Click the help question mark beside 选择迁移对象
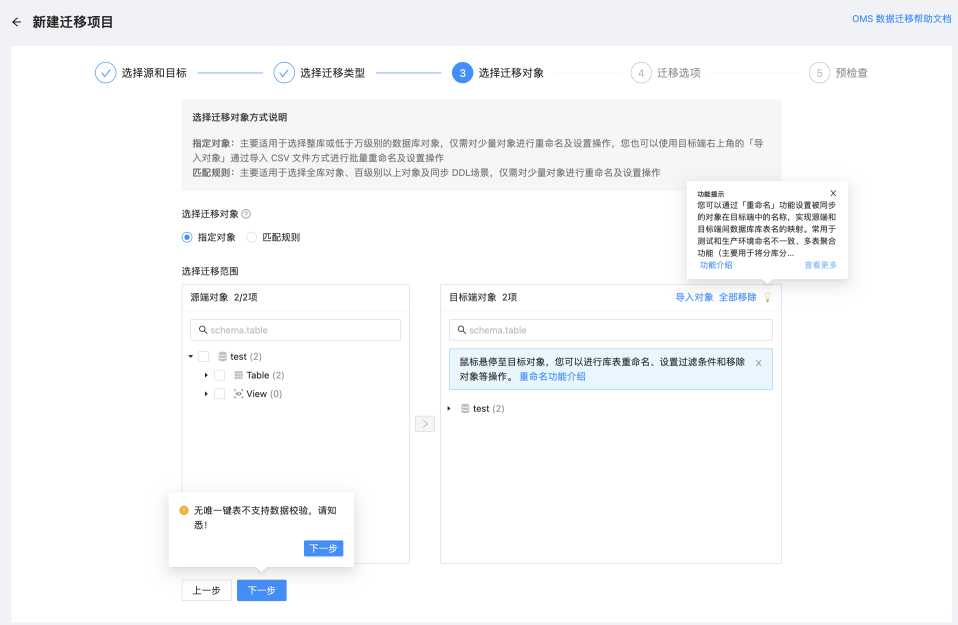The image size is (958, 625). tap(246, 214)
